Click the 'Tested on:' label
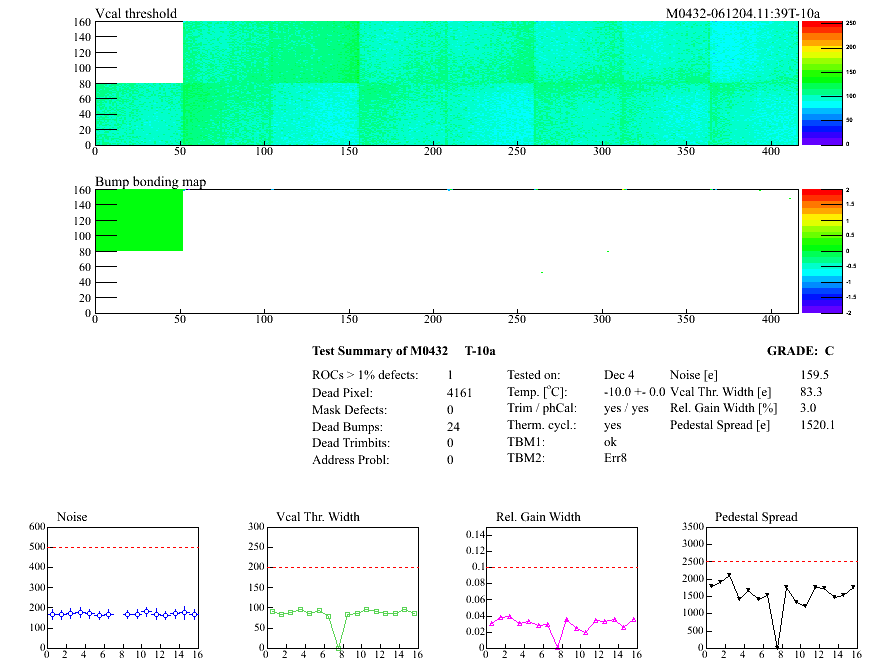 534,375
